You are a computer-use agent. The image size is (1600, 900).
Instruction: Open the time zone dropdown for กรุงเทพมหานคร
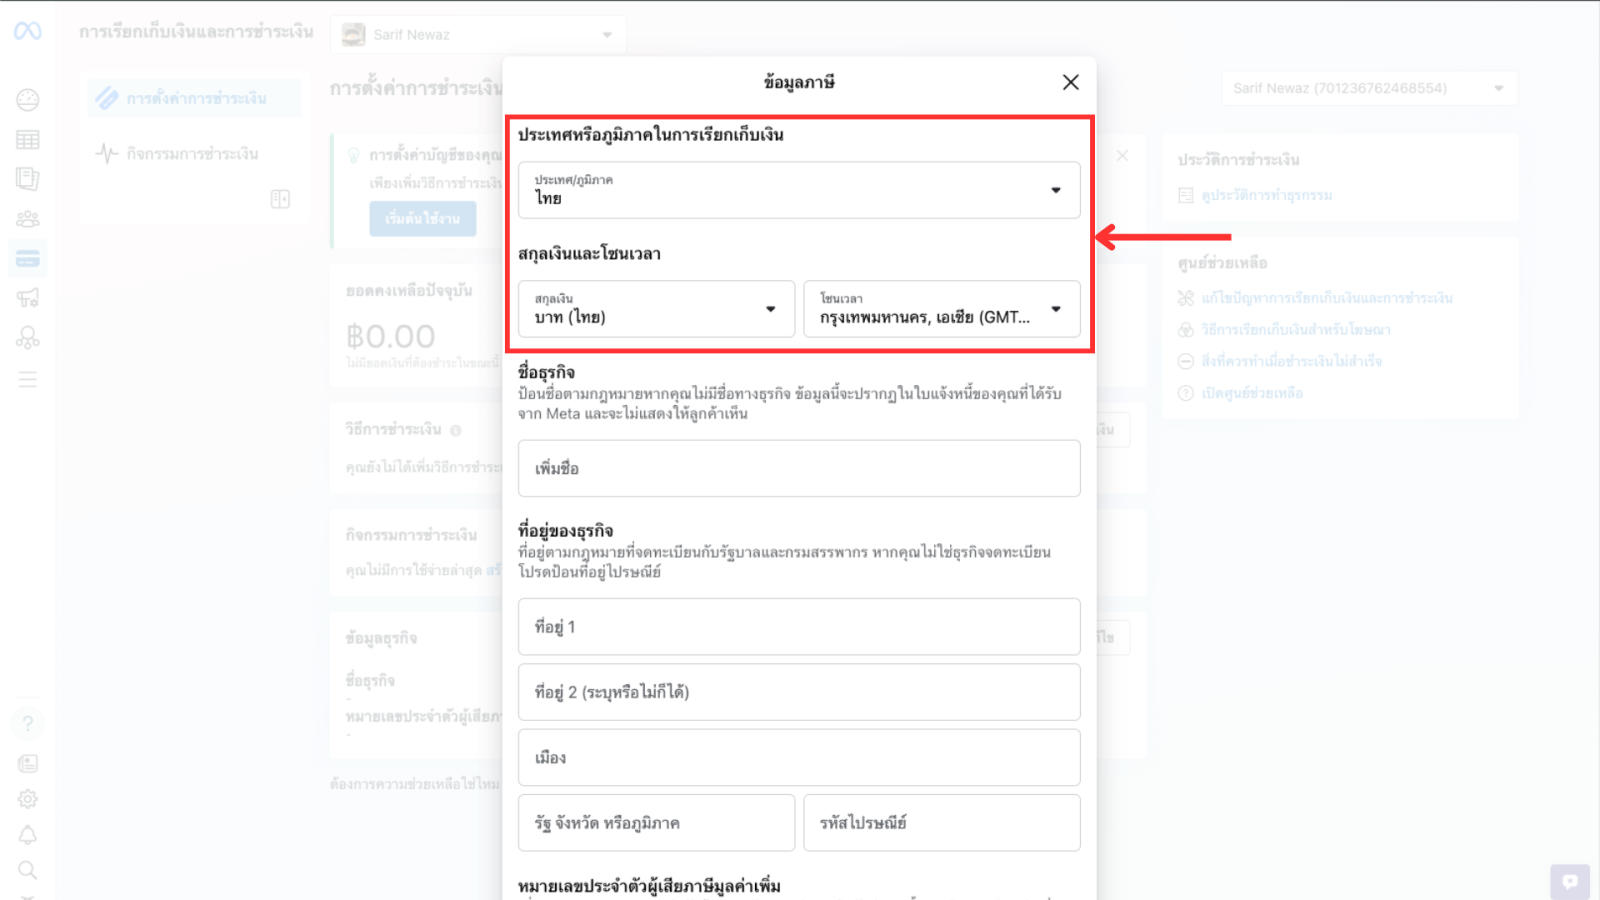941,309
